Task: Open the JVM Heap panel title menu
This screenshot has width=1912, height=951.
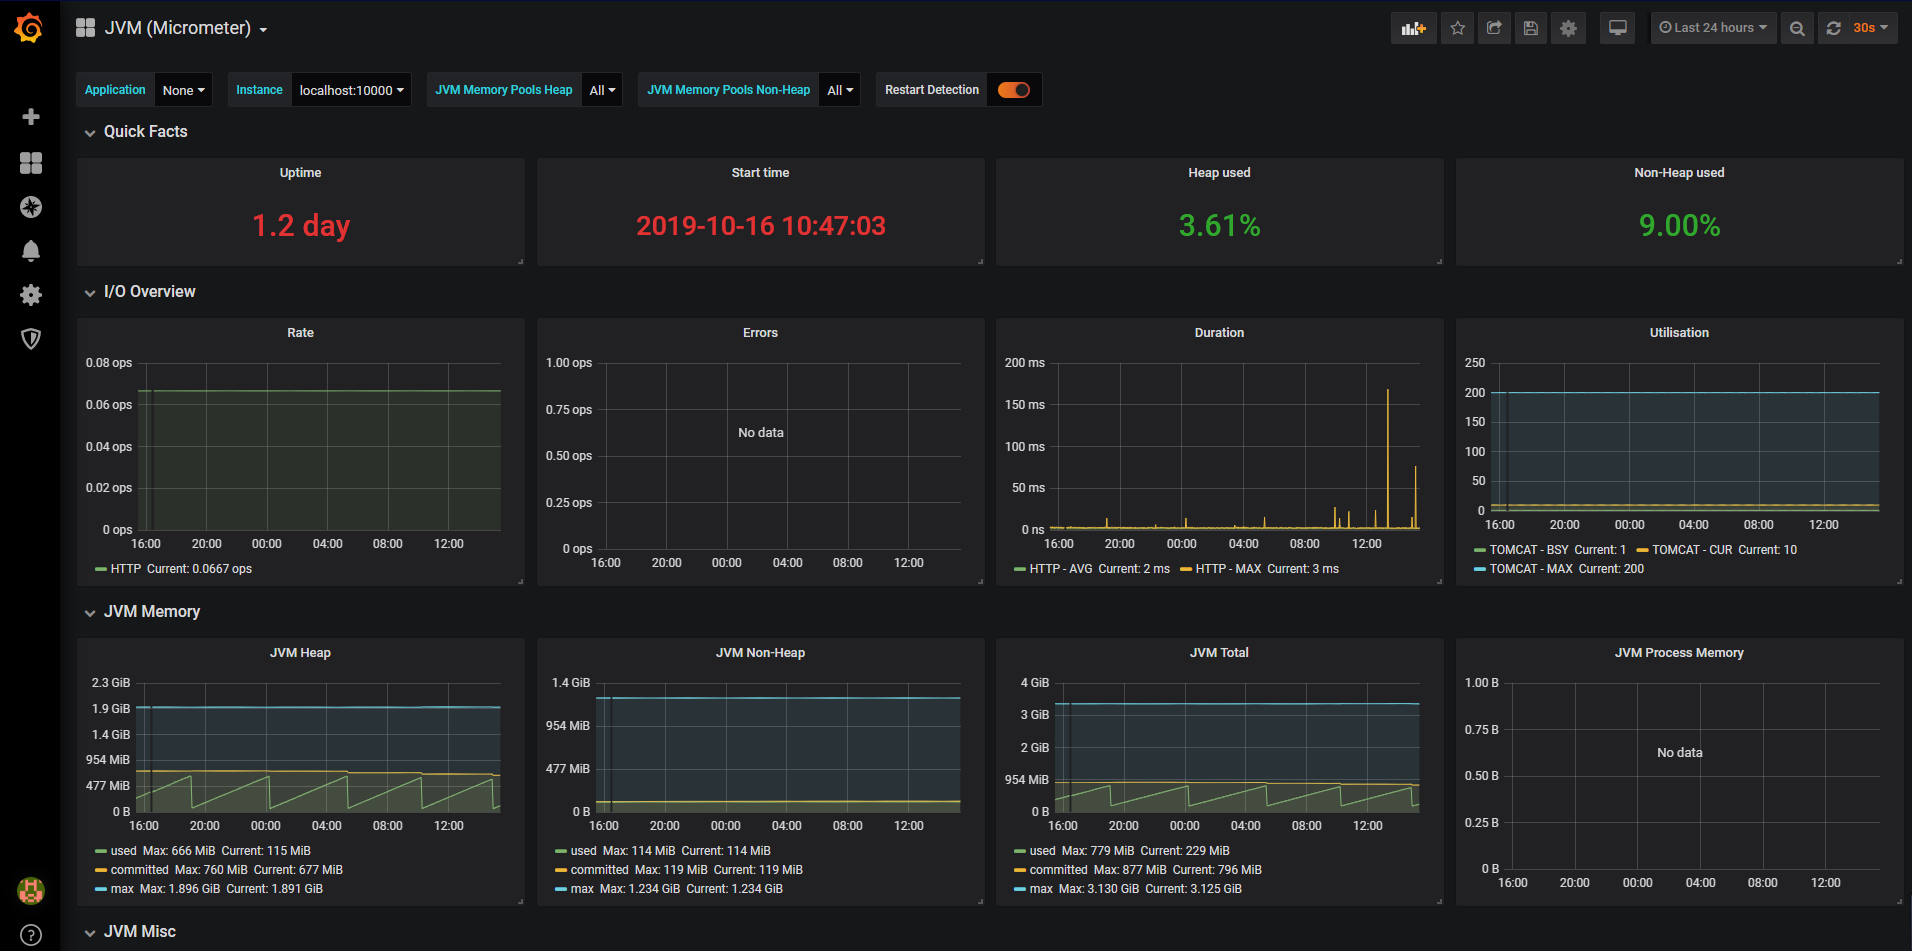Action: click(300, 653)
